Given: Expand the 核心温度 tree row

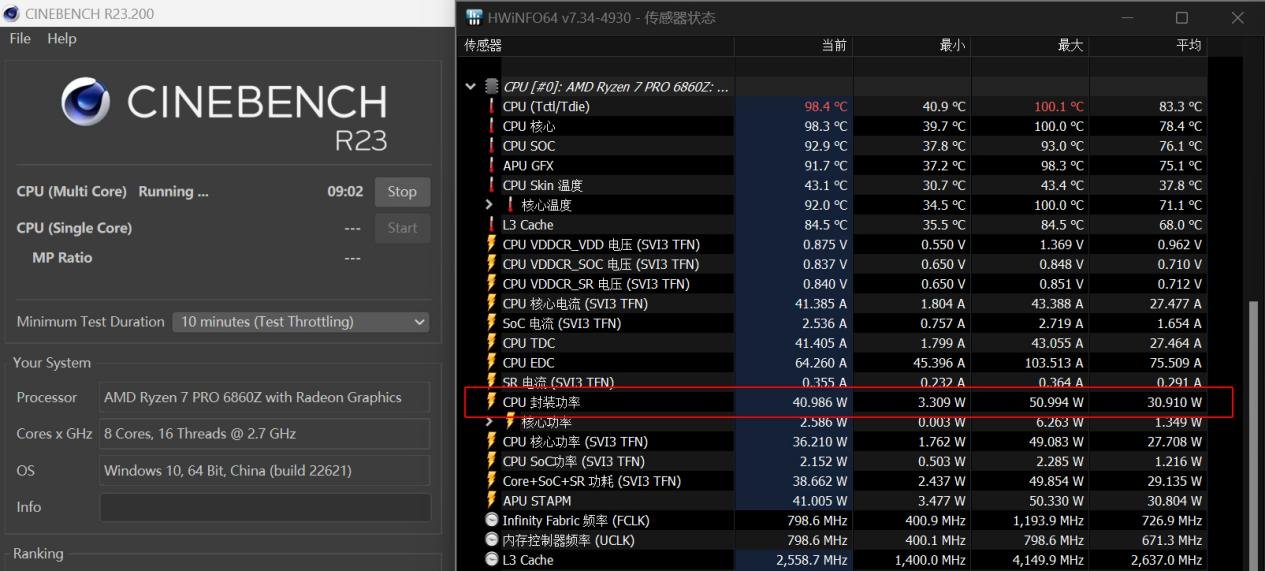Looking at the screenshot, I should click(489, 205).
